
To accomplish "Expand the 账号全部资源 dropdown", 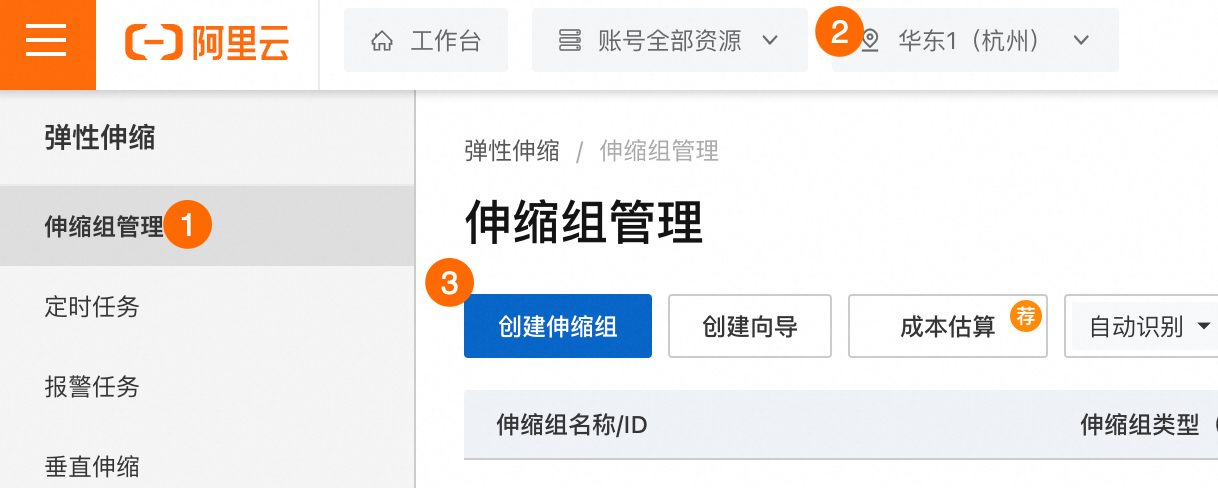I will click(x=669, y=40).
